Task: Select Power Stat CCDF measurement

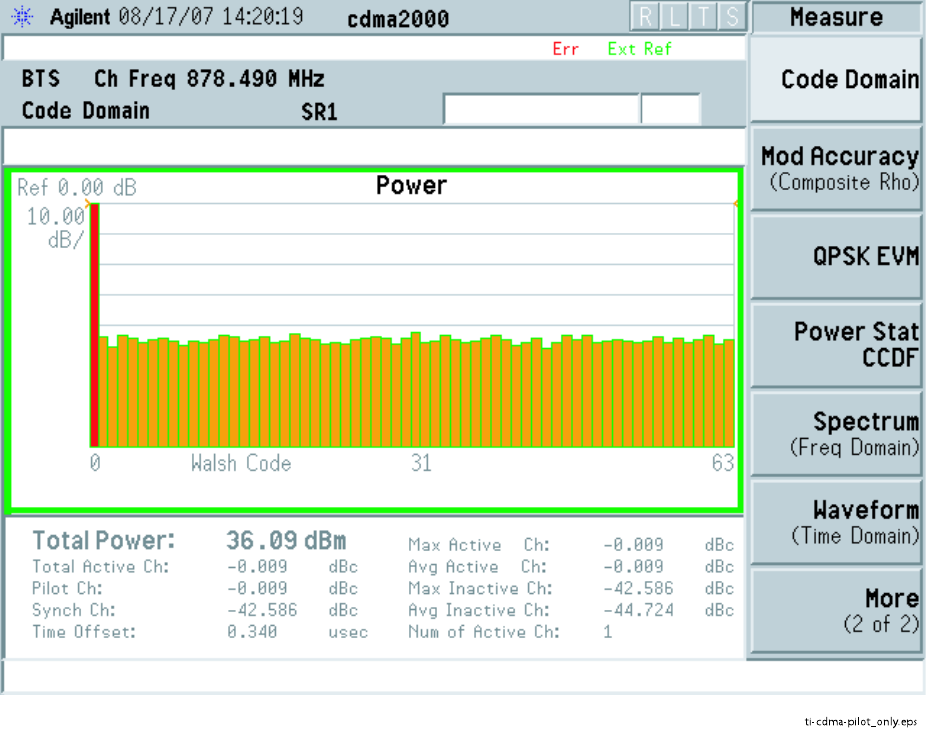Action: 836,346
